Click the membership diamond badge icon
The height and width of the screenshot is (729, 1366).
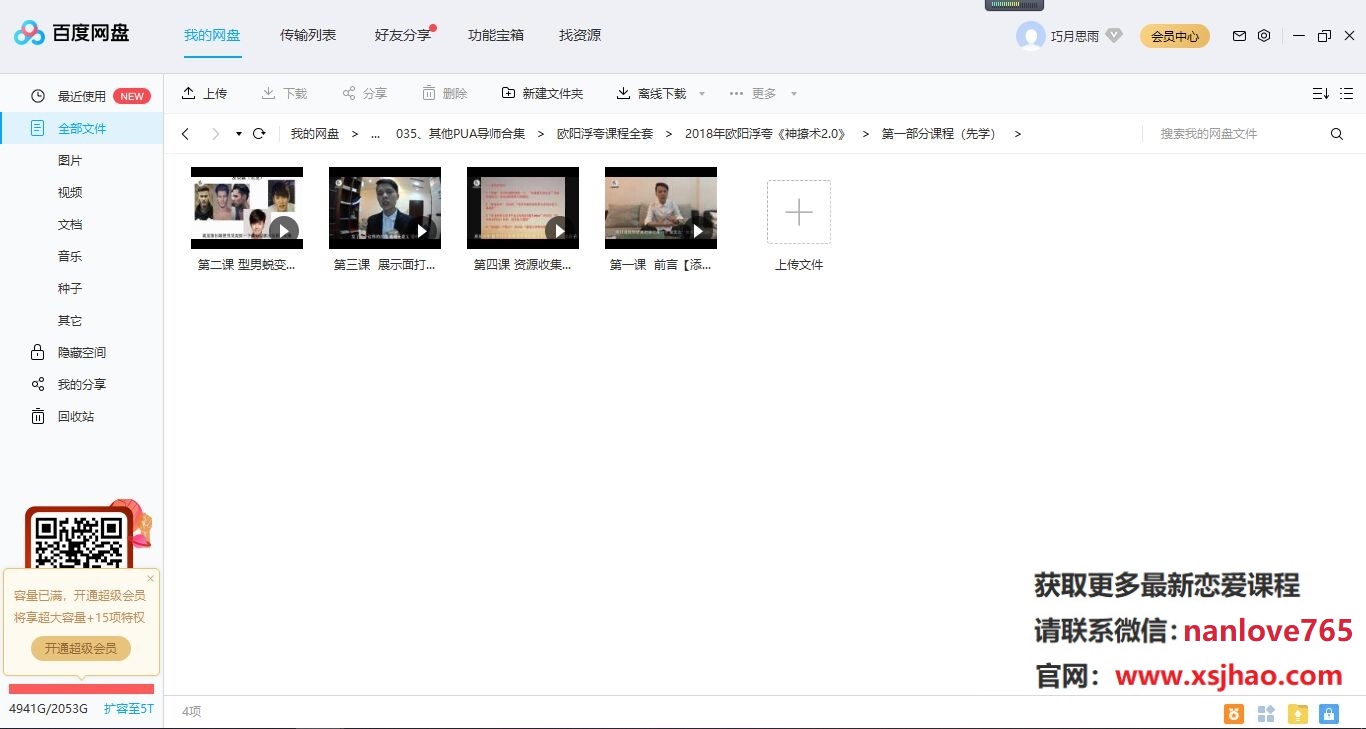[x=1114, y=36]
